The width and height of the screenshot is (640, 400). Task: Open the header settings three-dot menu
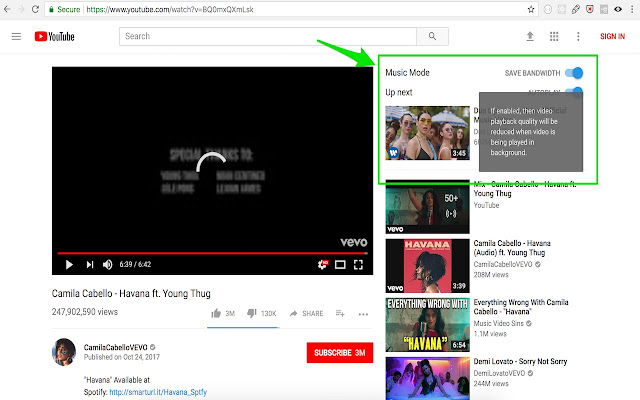click(578, 36)
